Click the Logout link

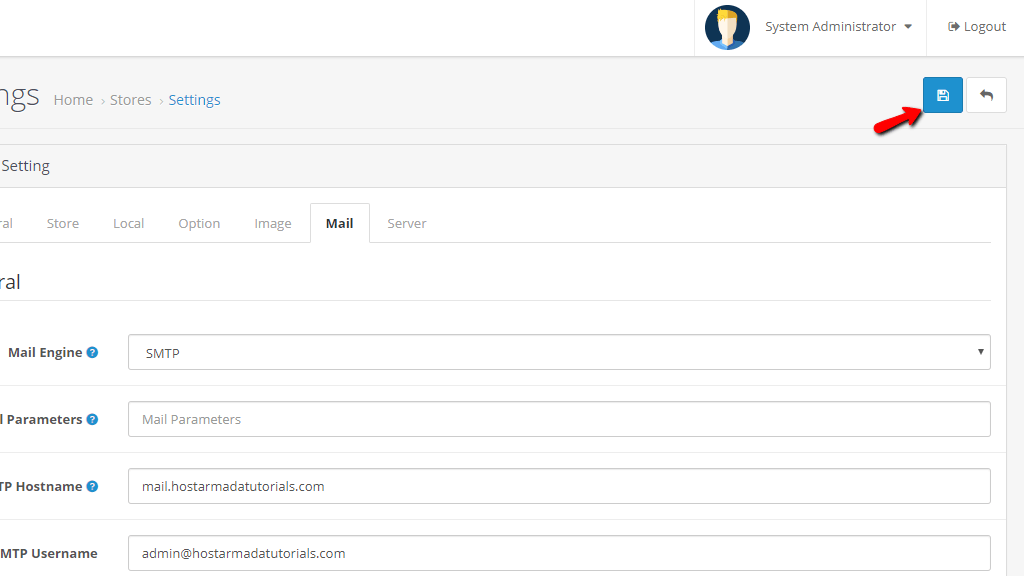977,27
